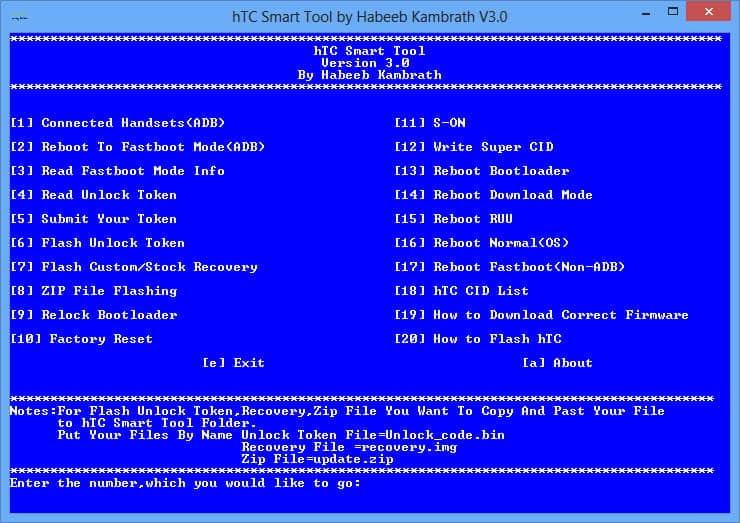
Task: Click the 'Notes:For Flash Unlock Token' line
Action: (x=337, y=411)
